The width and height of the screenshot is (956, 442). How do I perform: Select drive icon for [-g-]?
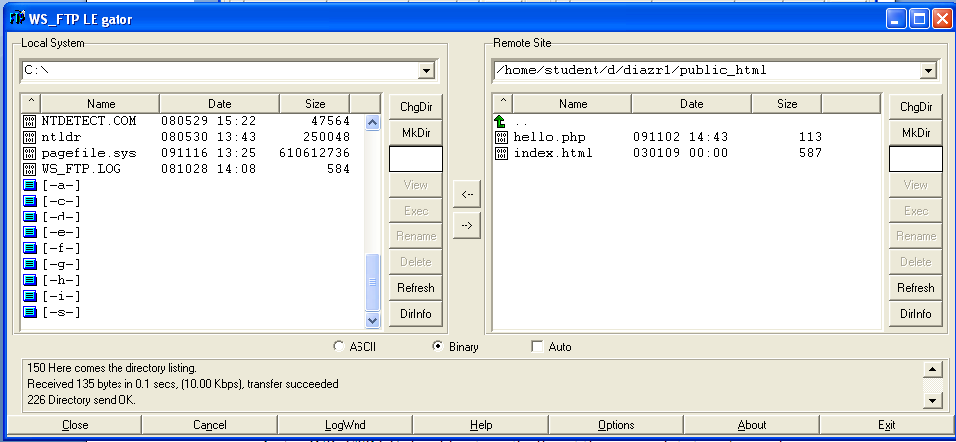[x=30, y=264]
